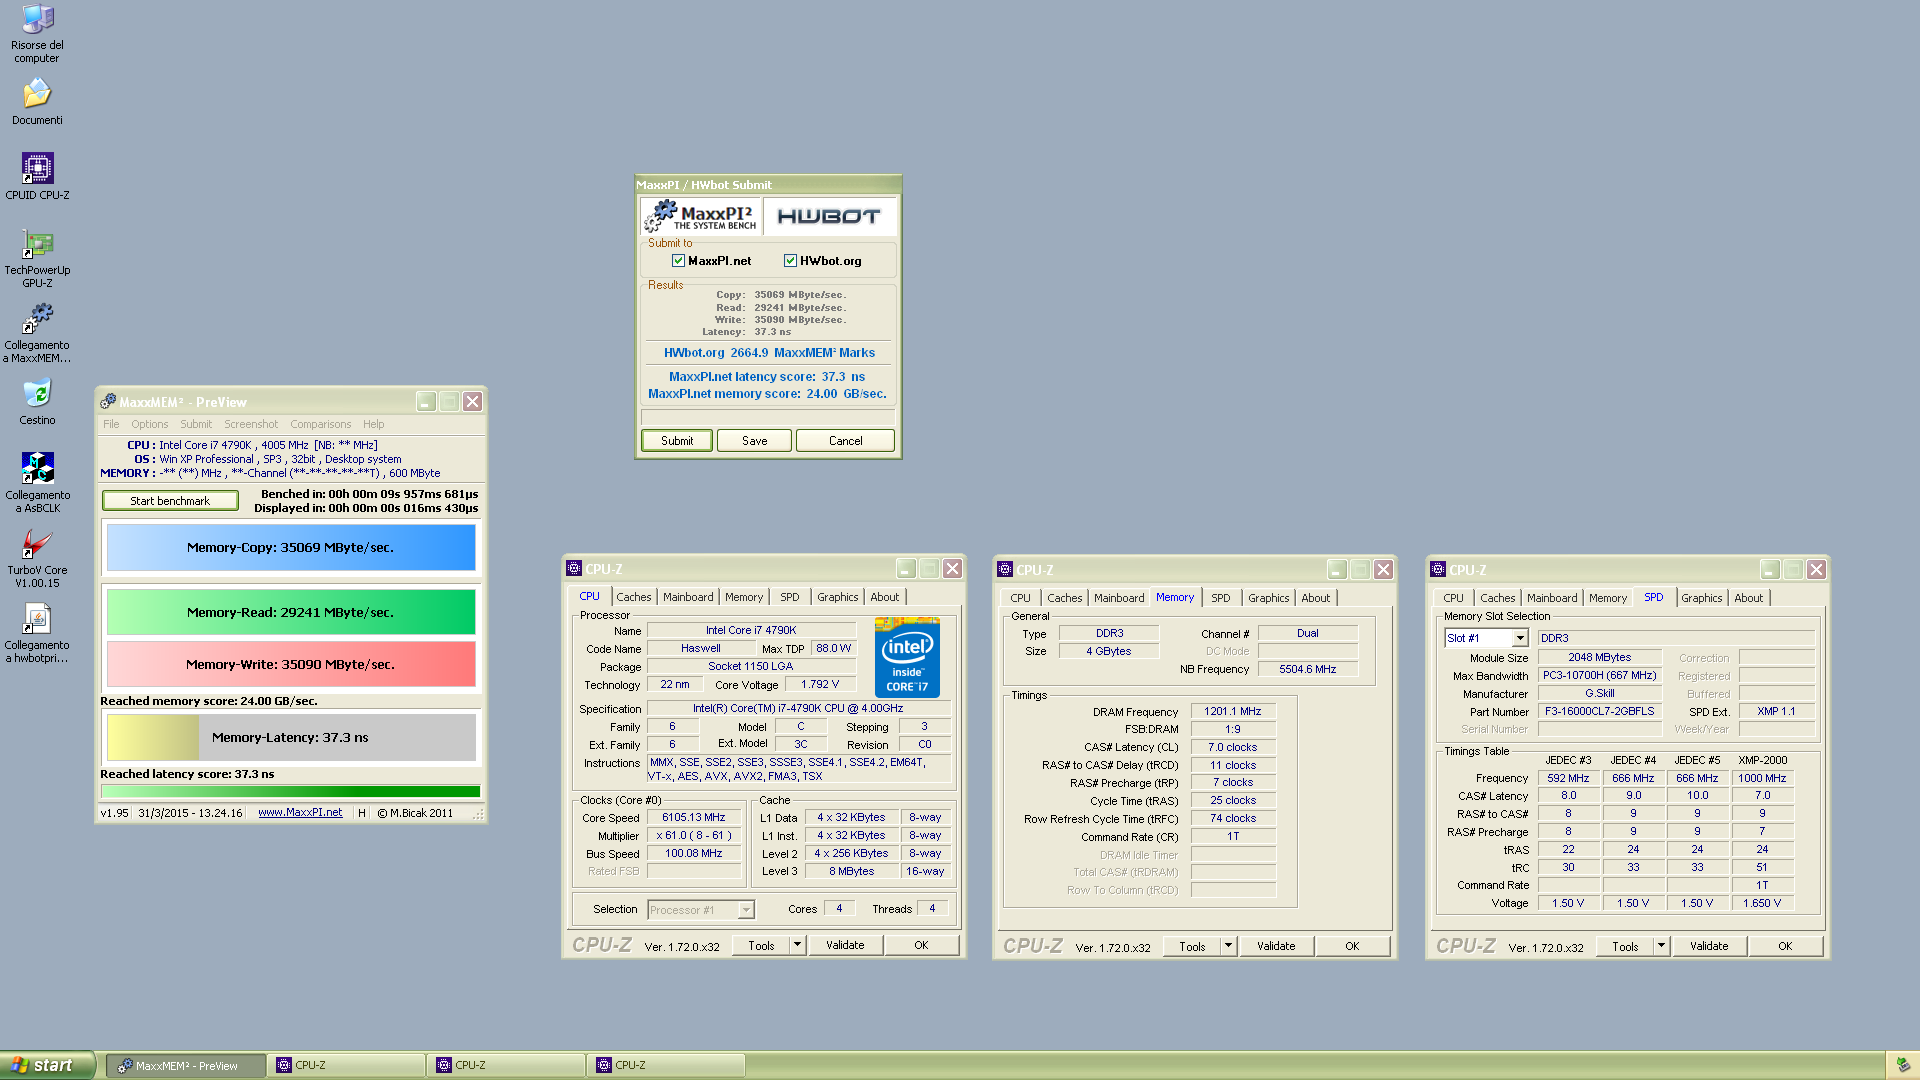Click Tools button in Memory window

1192,946
